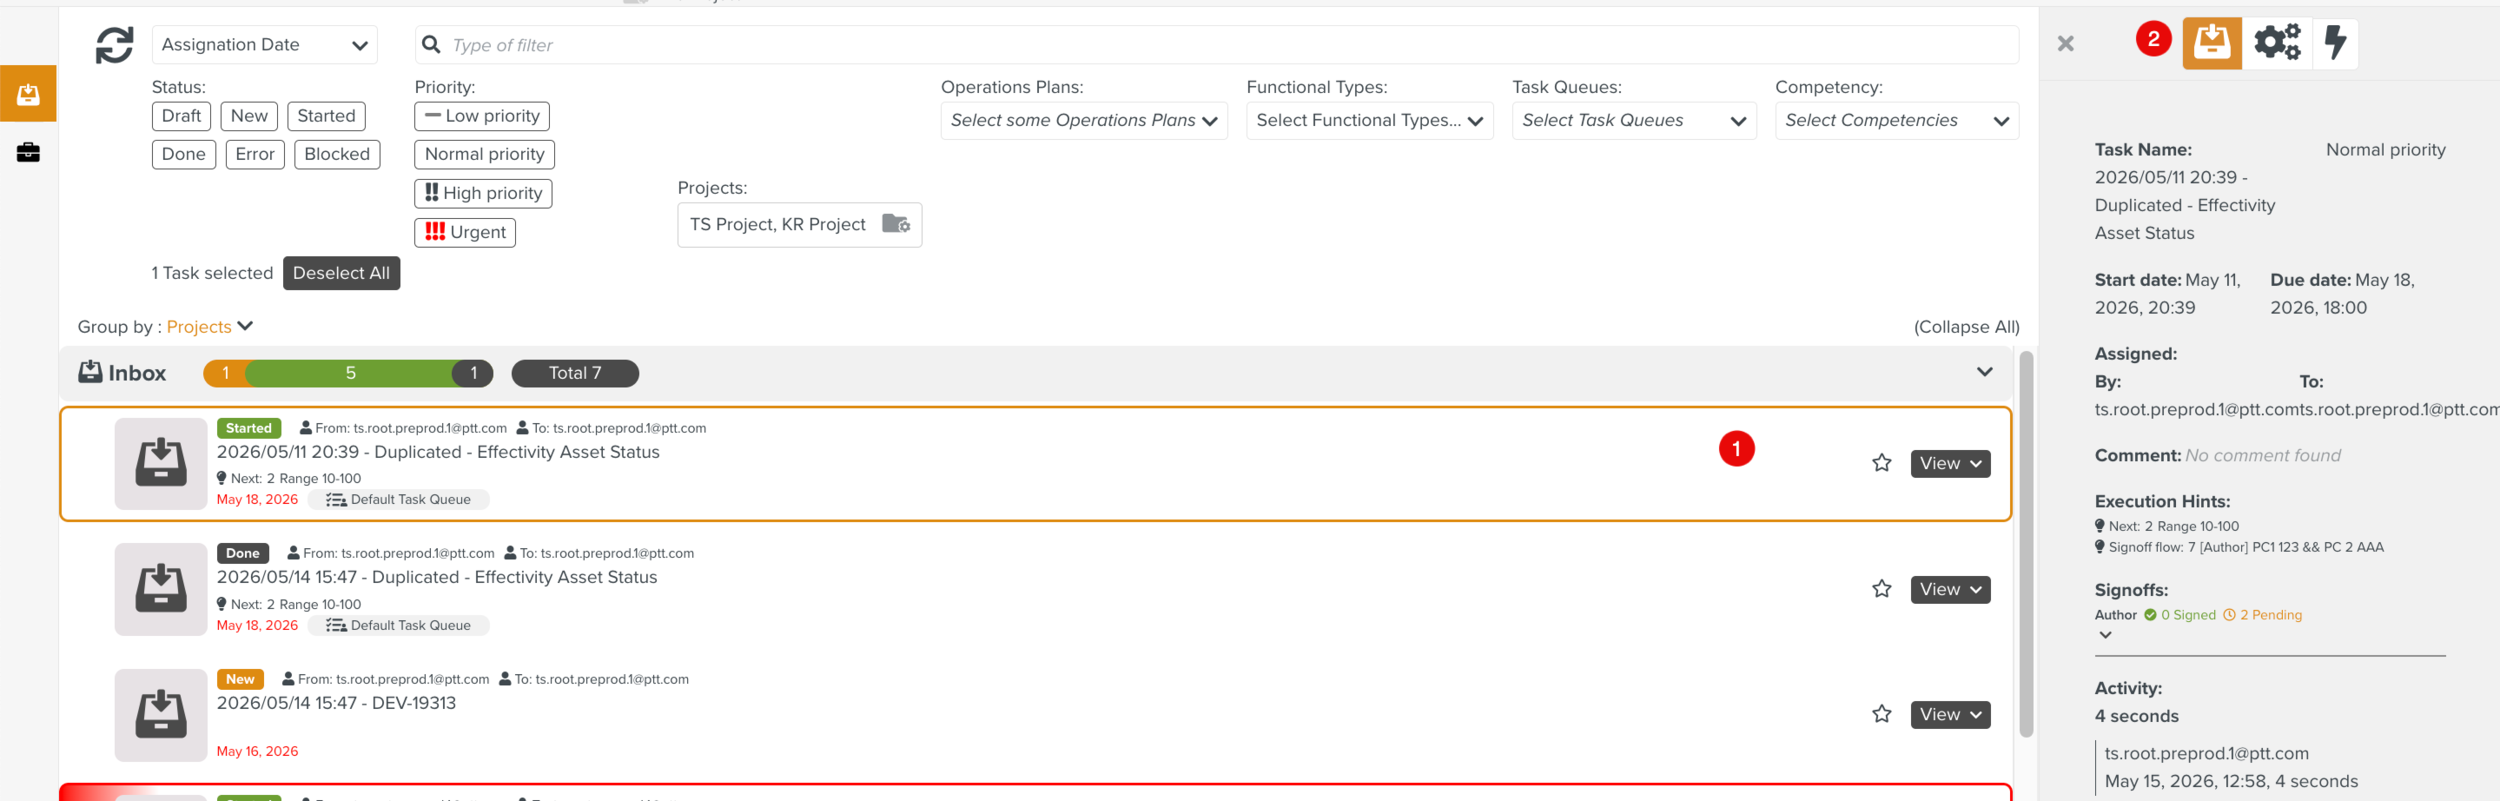Image resolution: width=2500 pixels, height=801 pixels.
Task: Toggle the Started status filter
Action: 326,116
